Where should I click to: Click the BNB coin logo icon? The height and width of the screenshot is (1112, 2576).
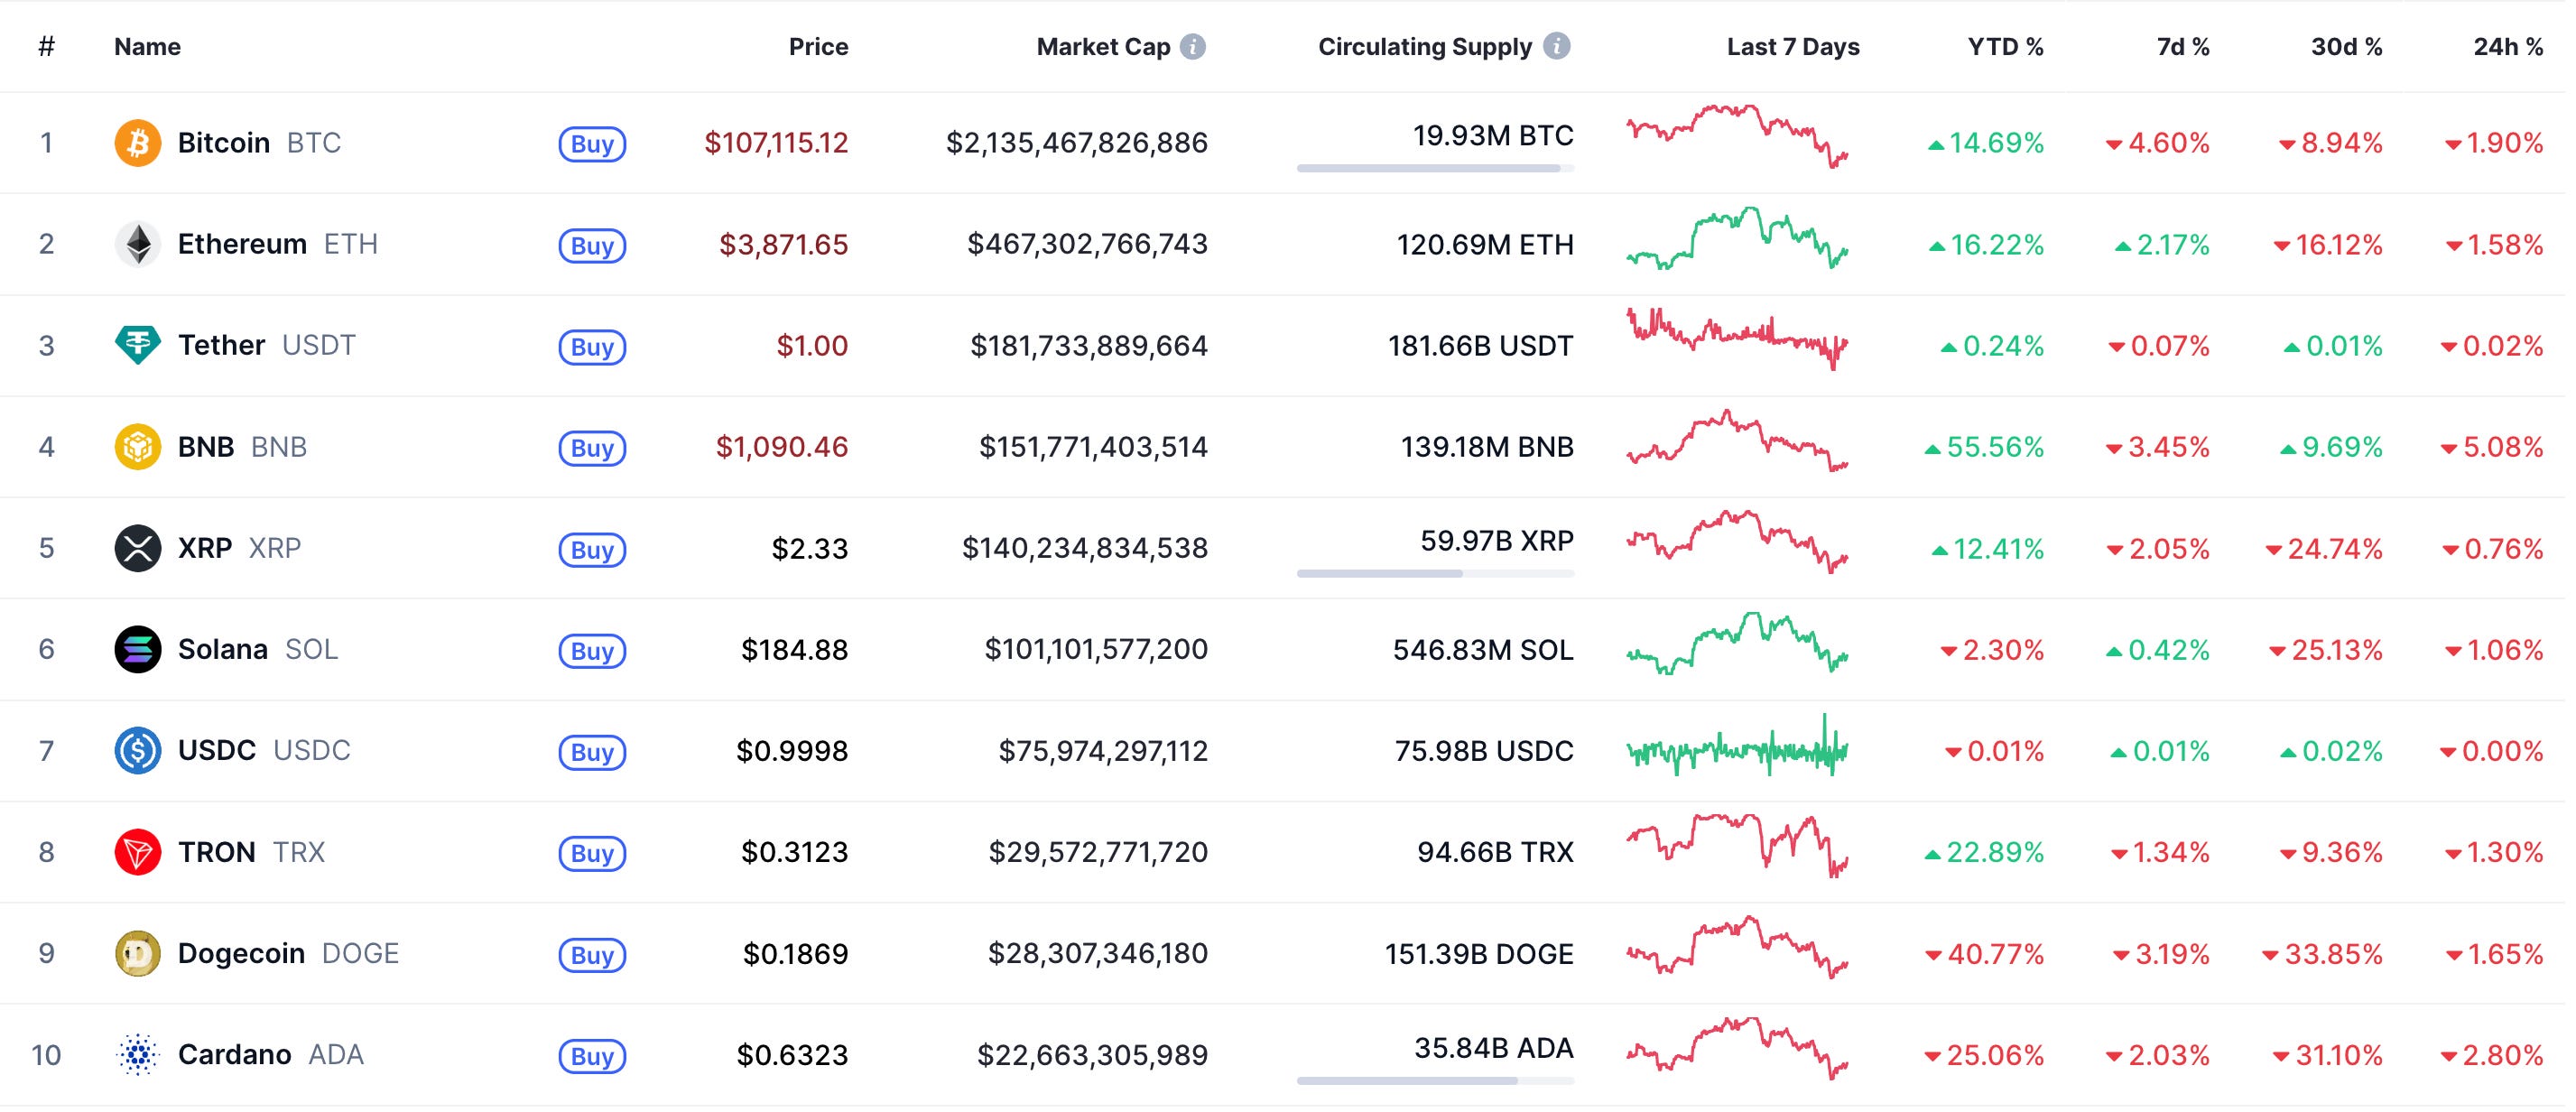138,447
